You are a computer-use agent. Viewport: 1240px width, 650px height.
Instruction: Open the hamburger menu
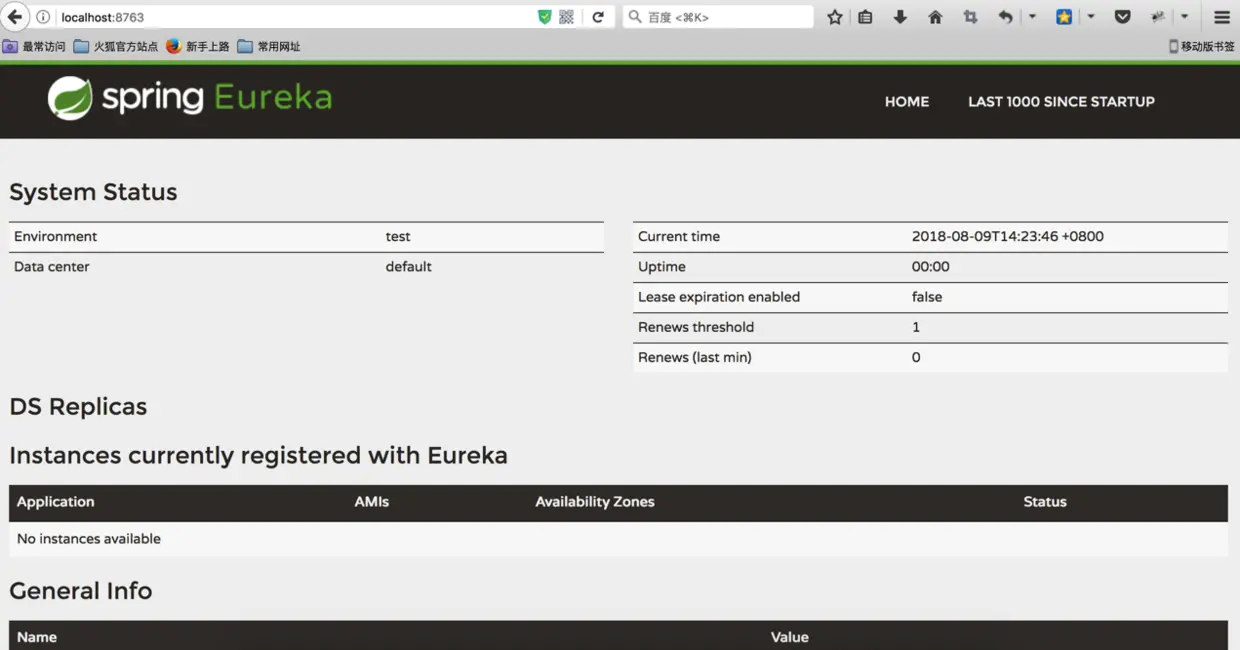(x=1222, y=17)
